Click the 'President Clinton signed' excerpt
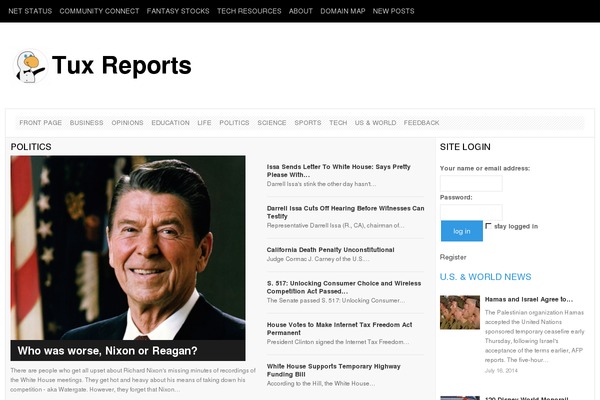 (x=338, y=342)
